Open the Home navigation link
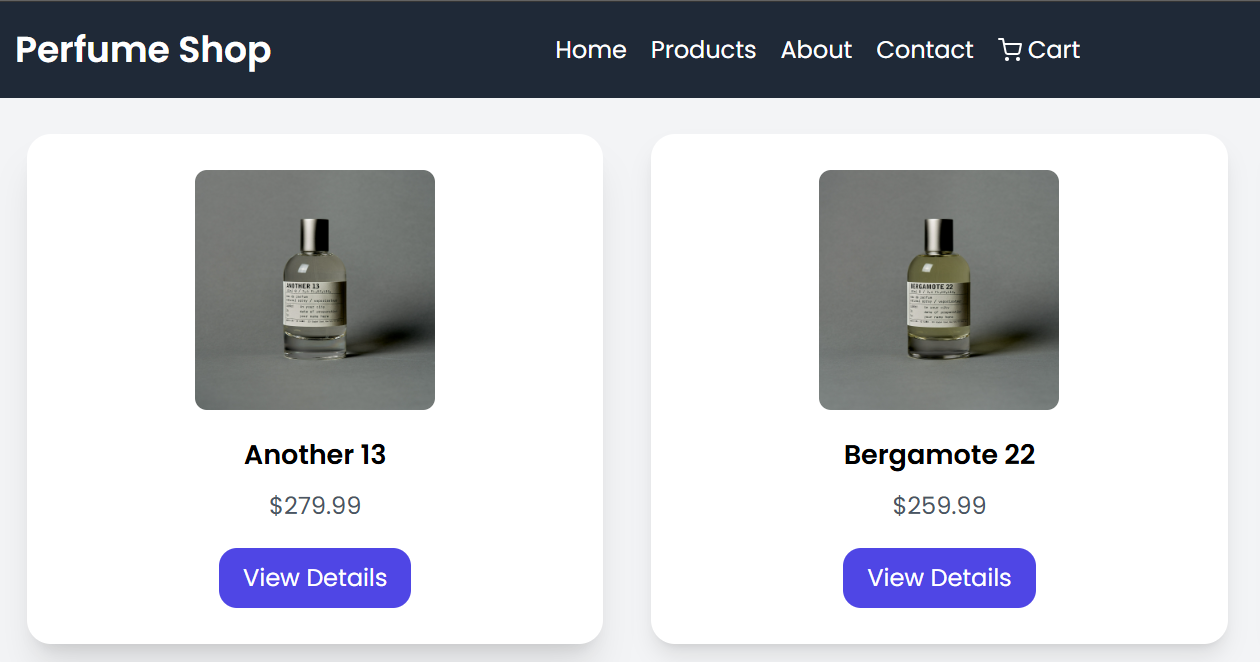1260x662 pixels. 590,49
